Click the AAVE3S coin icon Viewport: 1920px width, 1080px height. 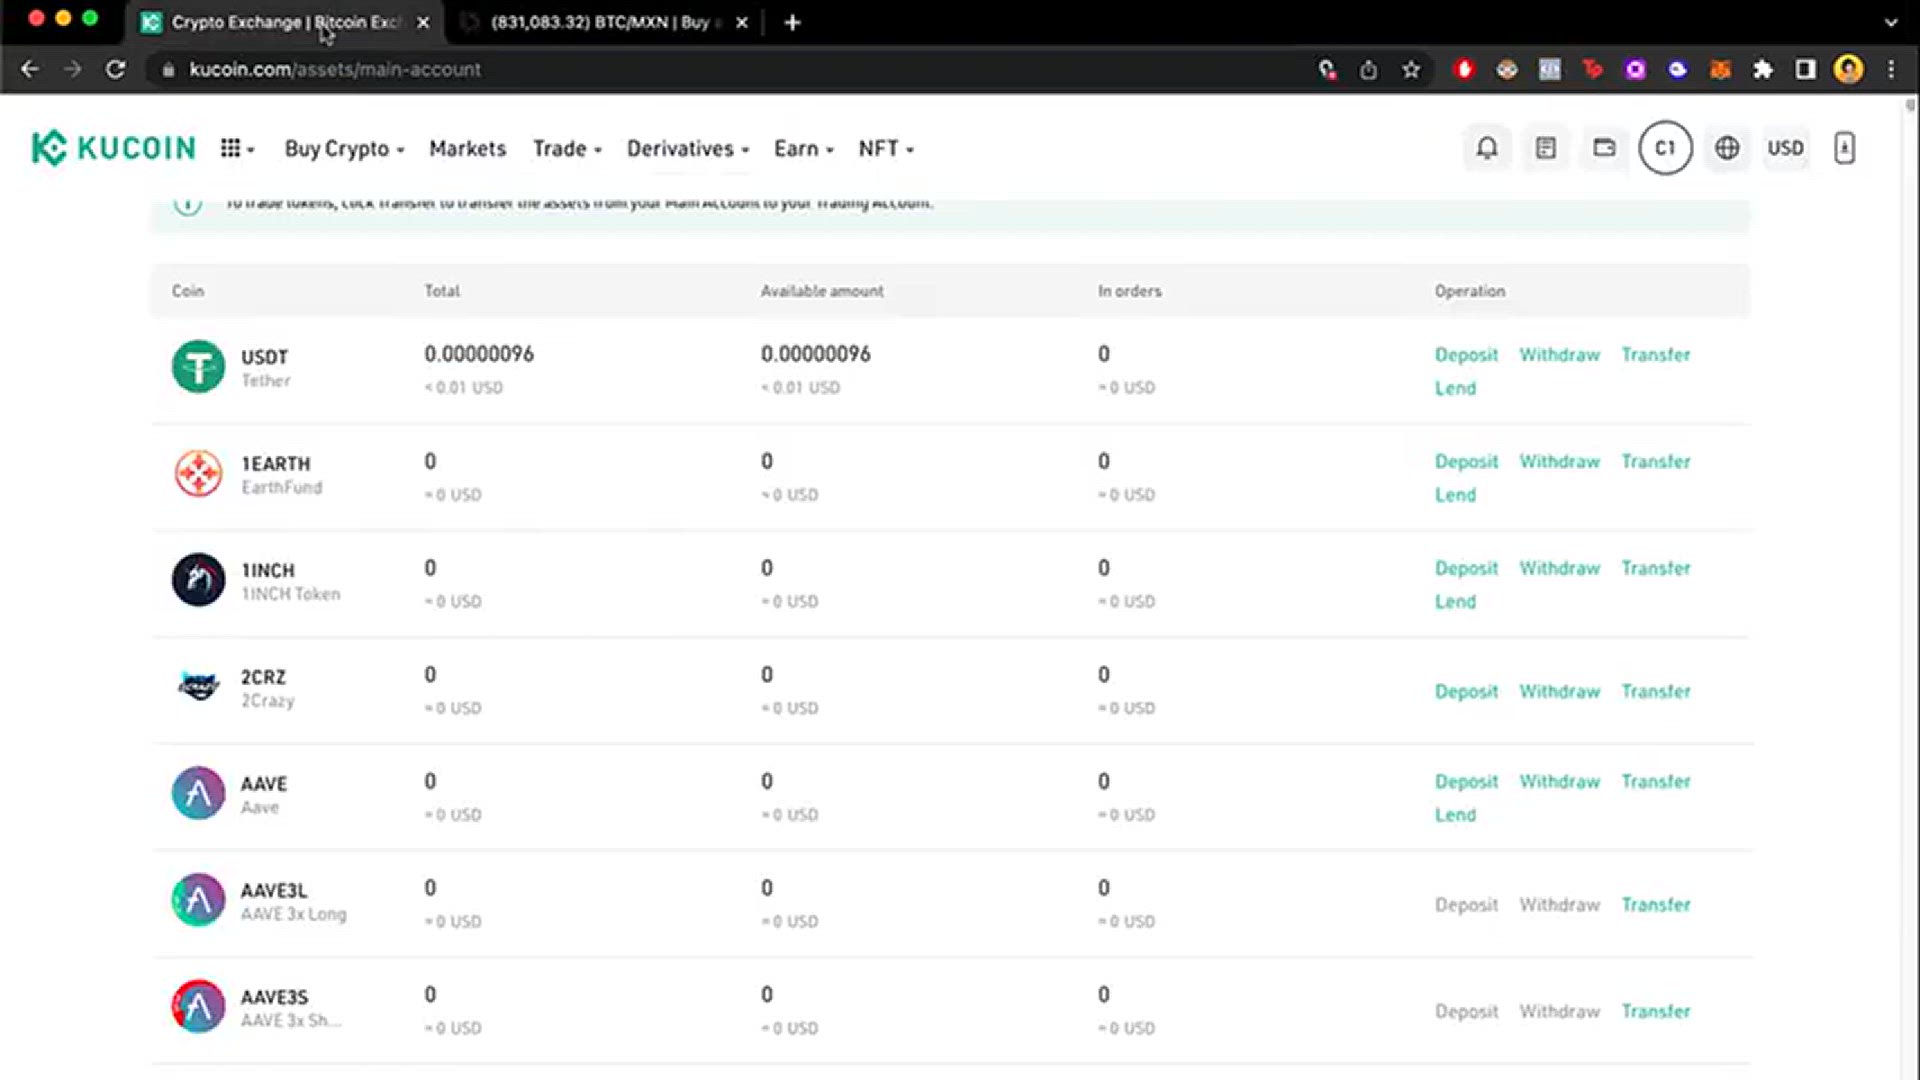pyautogui.click(x=198, y=1007)
